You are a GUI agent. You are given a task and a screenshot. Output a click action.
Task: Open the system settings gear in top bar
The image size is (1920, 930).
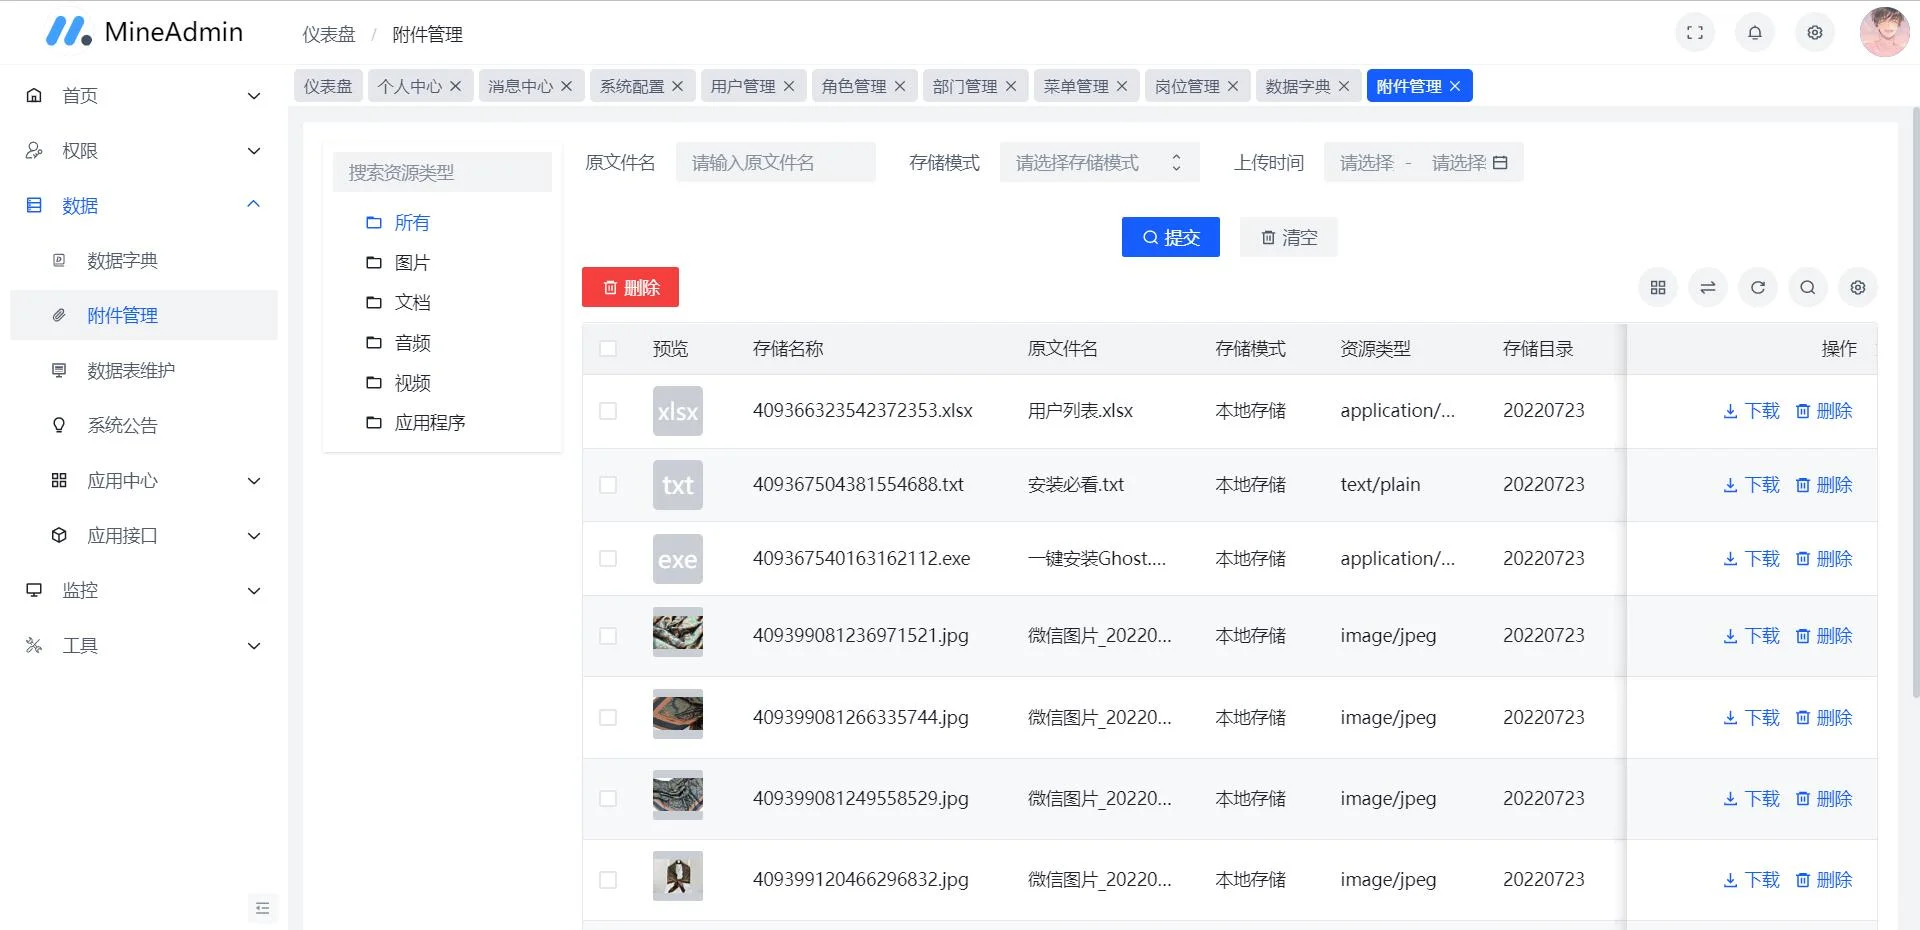1814,32
